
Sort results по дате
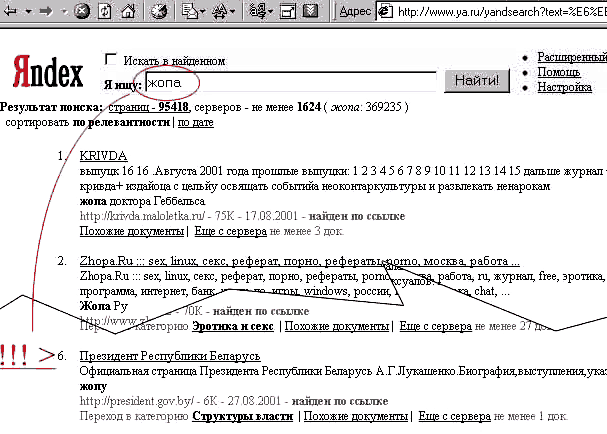coord(195,122)
